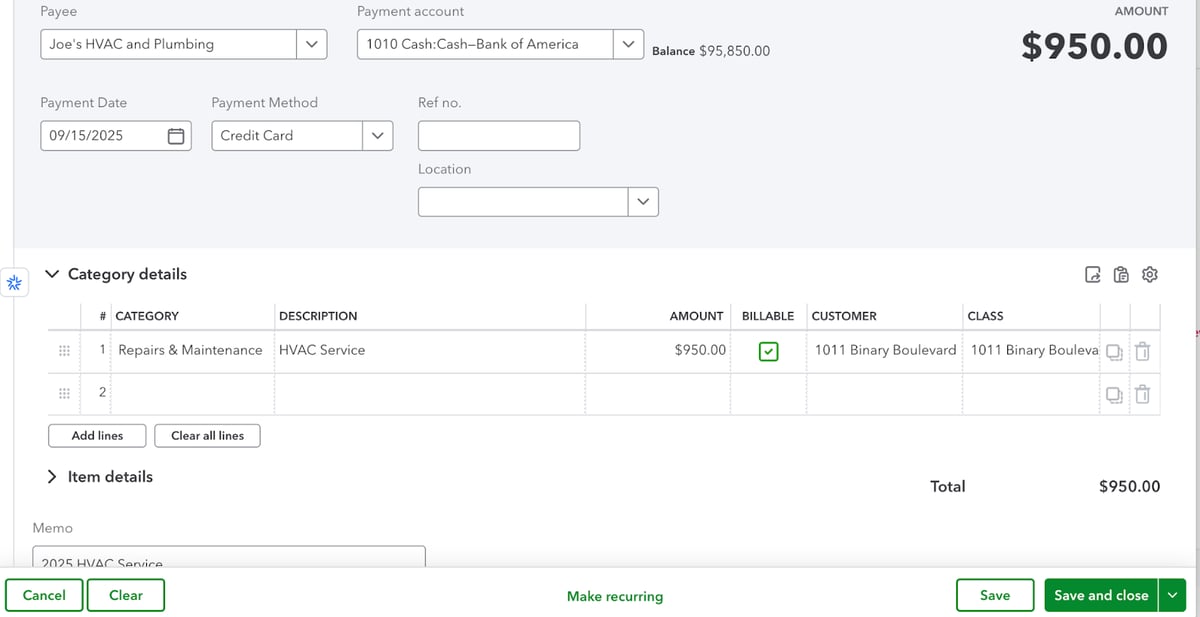Open the Payment Date calendar picker
1200x617 pixels.
pyautogui.click(x=175, y=136)
